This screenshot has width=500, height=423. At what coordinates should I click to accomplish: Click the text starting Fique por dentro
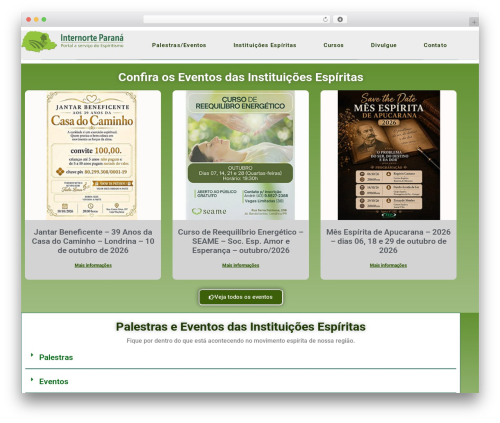coord(241,341)
